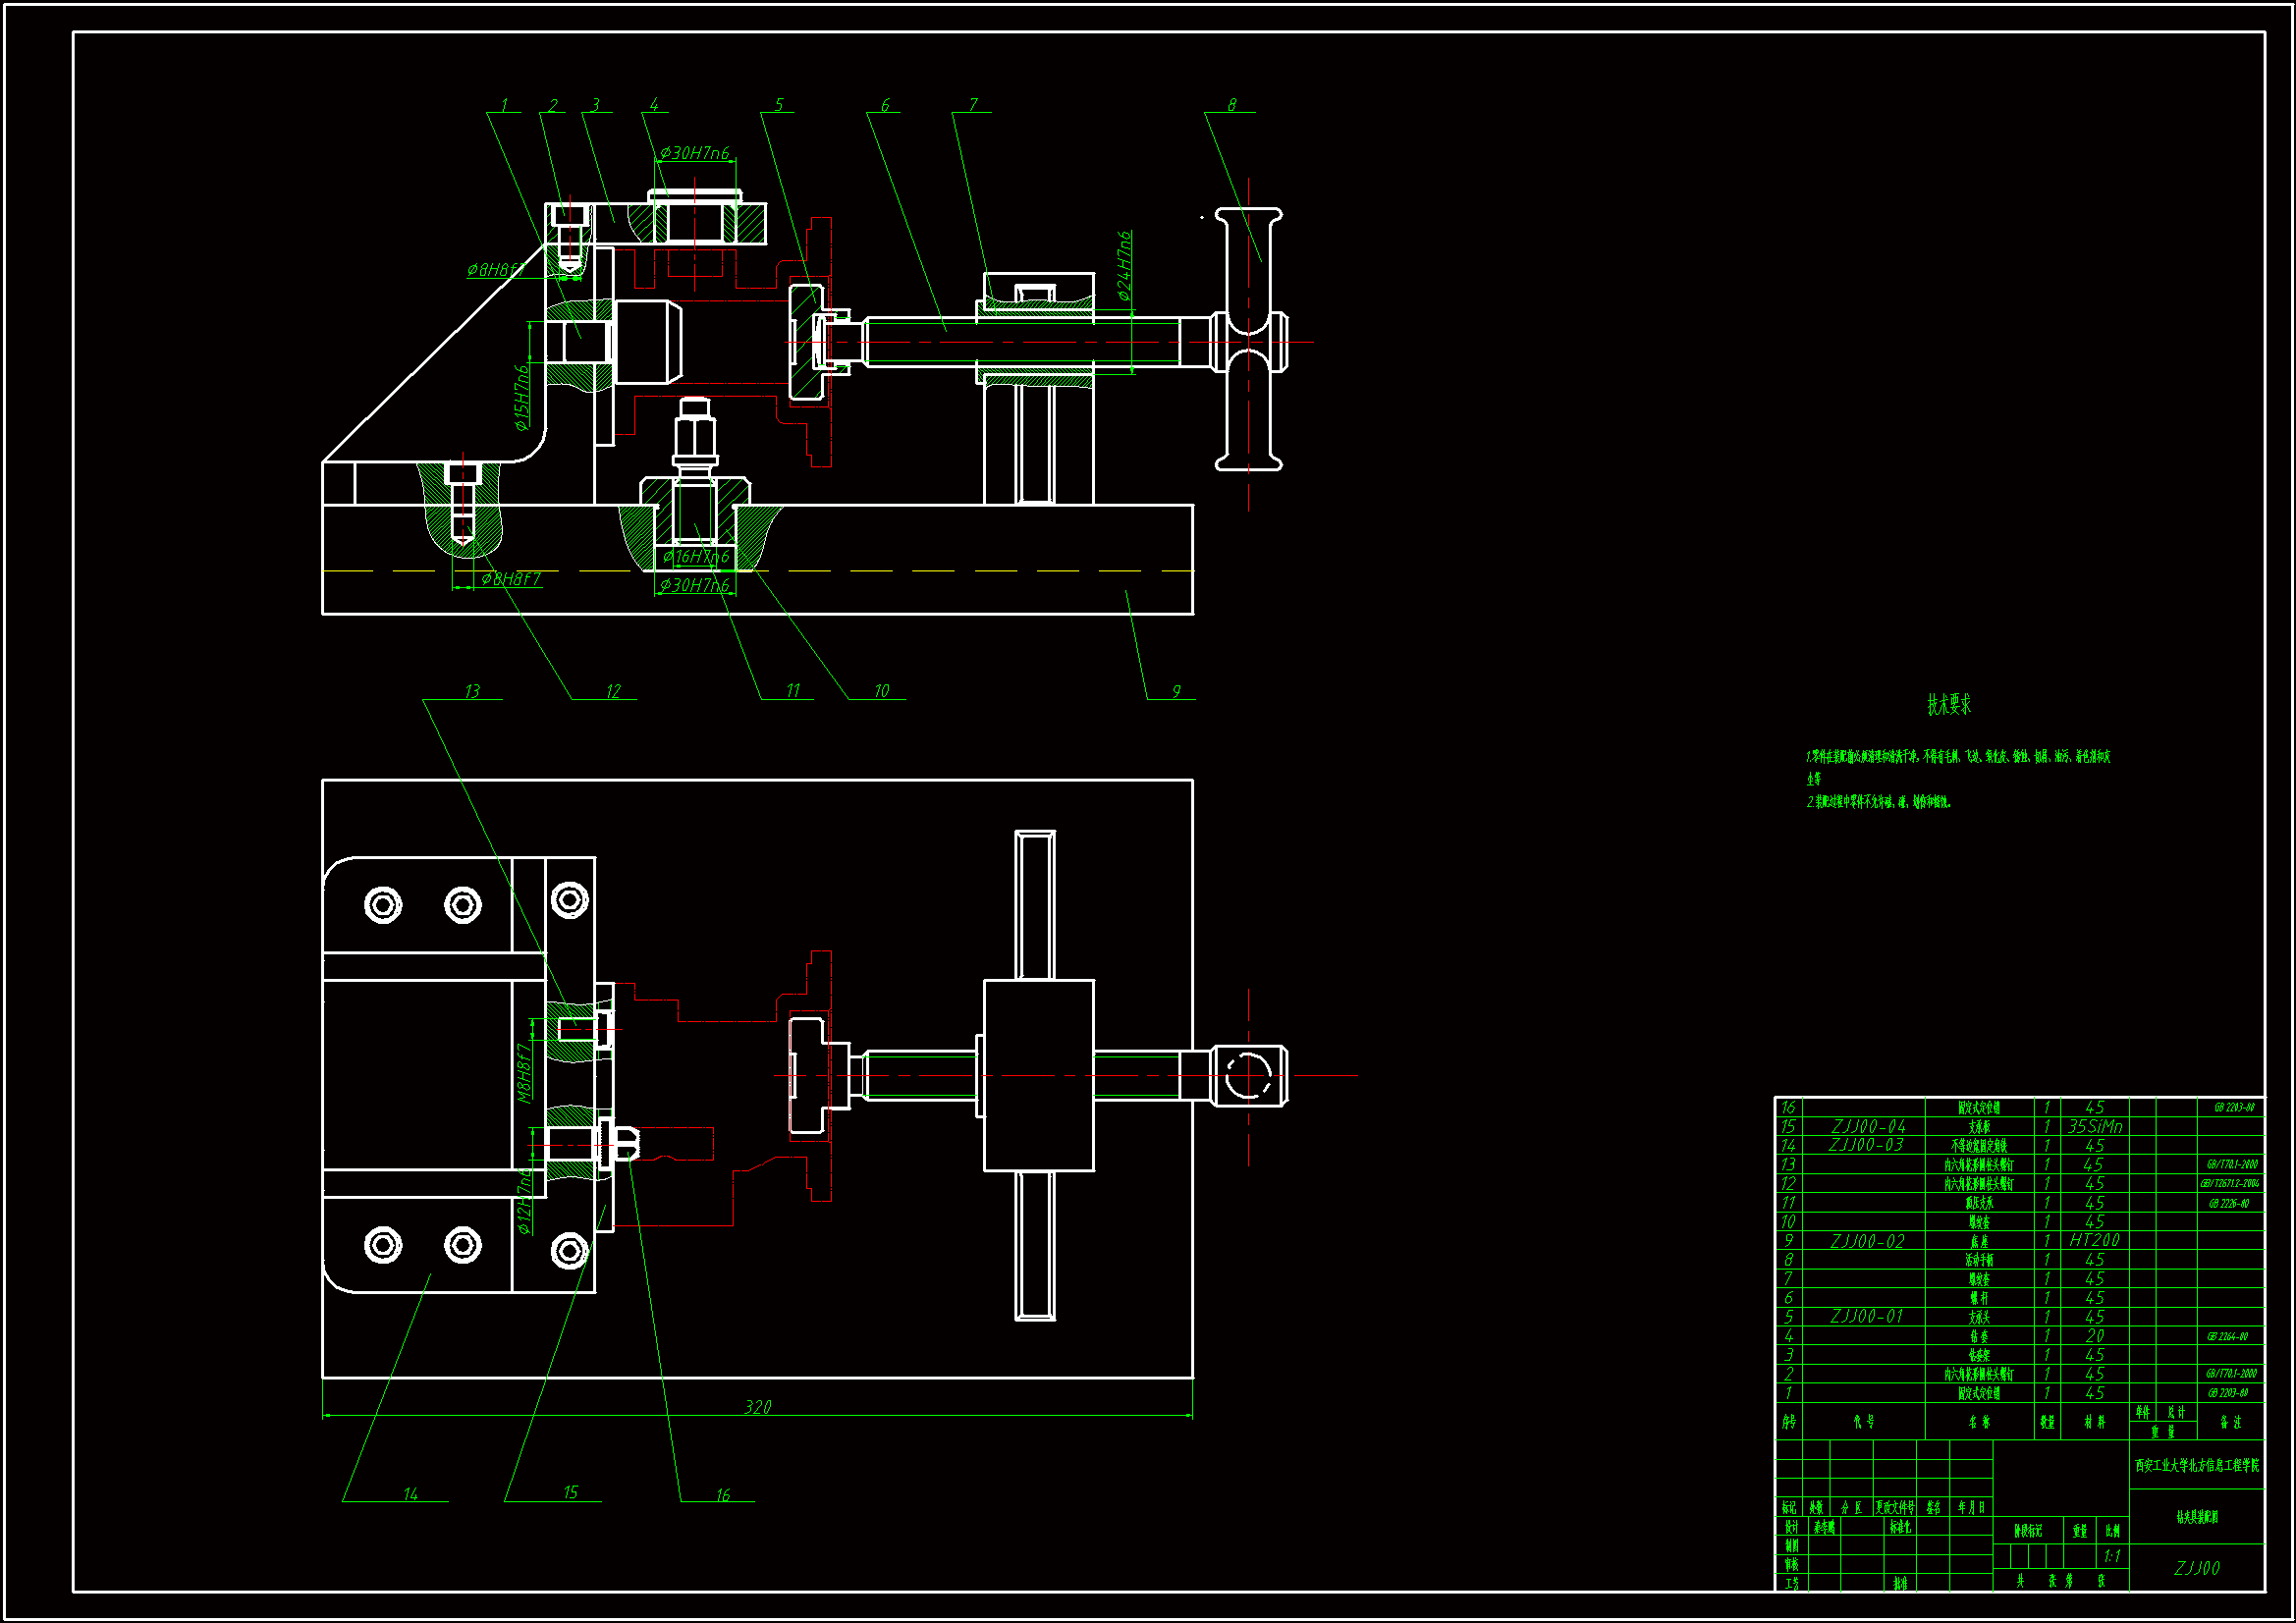
Task: Select the HT200 material cell in the parts list
Action: coord(2094,1240)
